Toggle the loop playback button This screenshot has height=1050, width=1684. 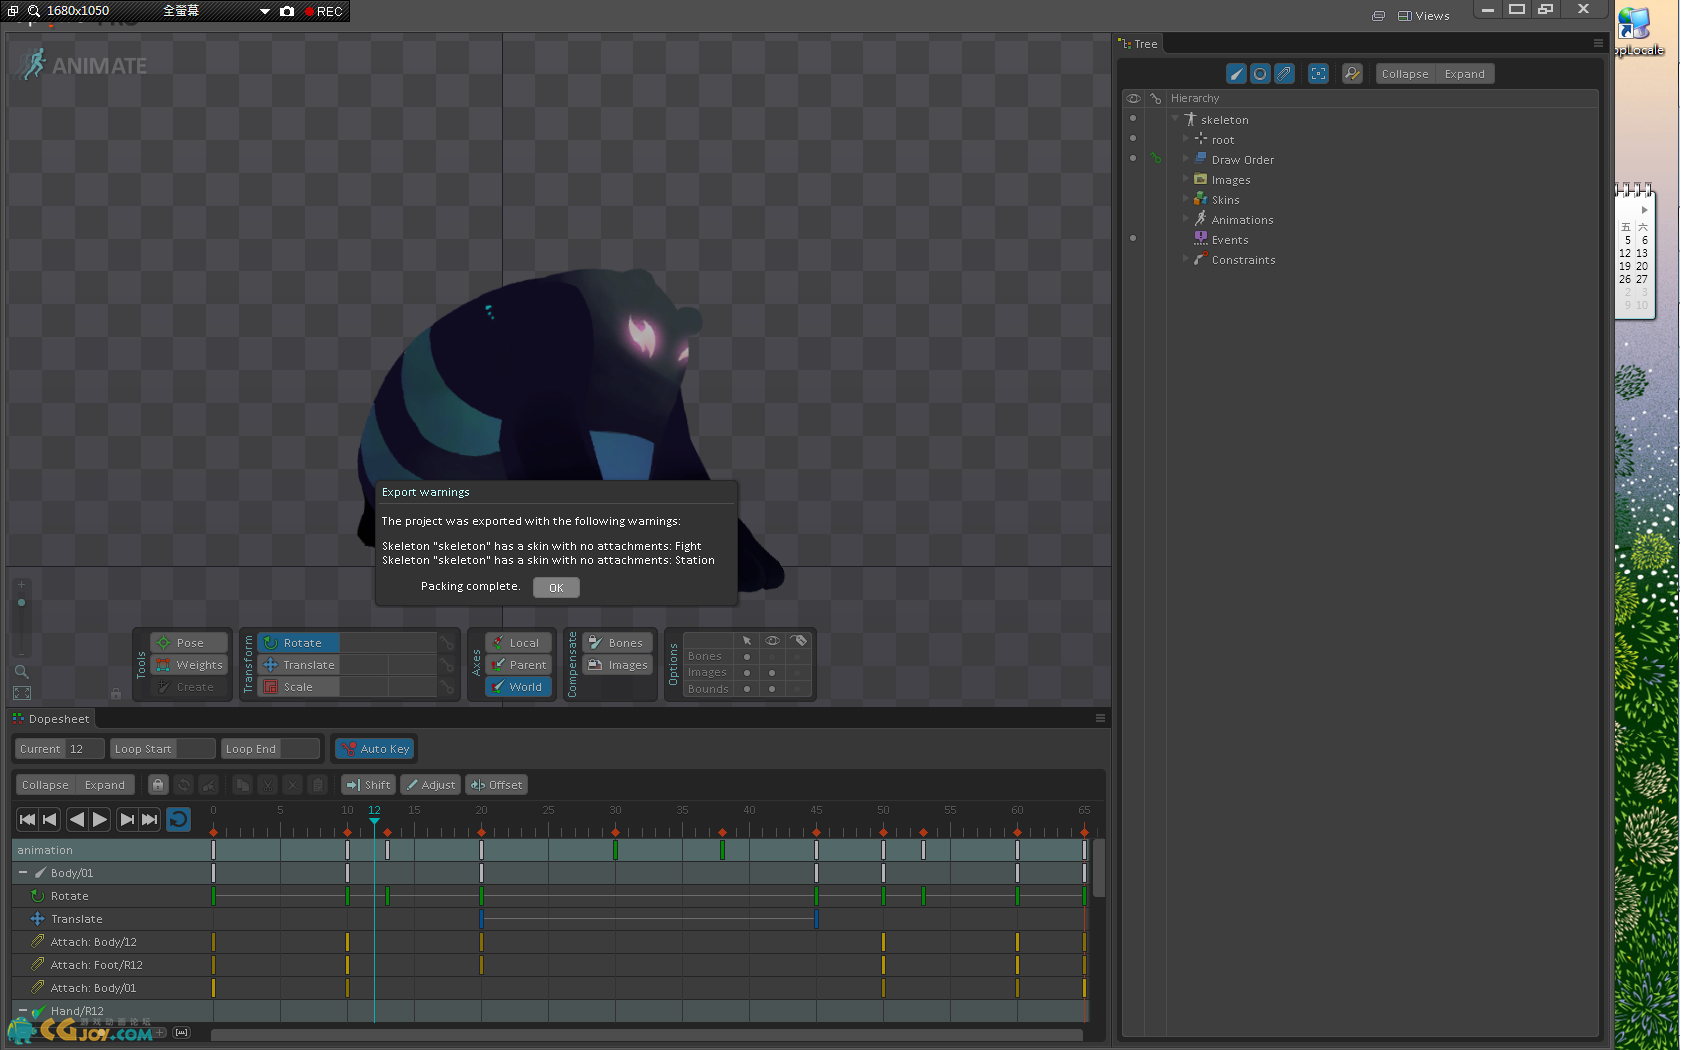(178, 820)
